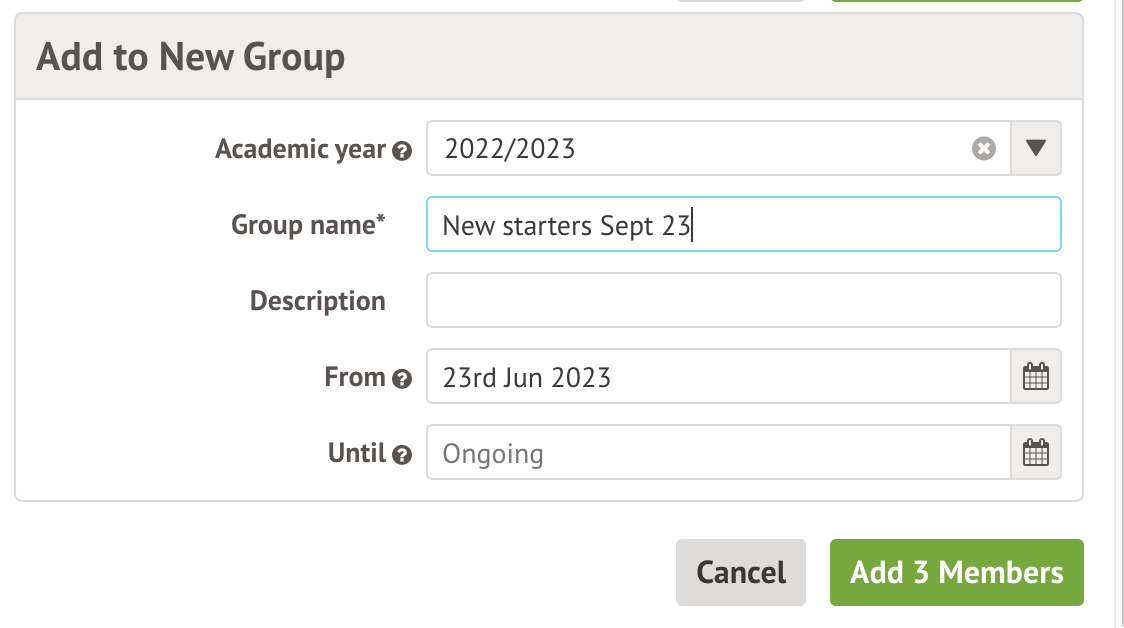Click the Group name text field

(x=743, y=225)
